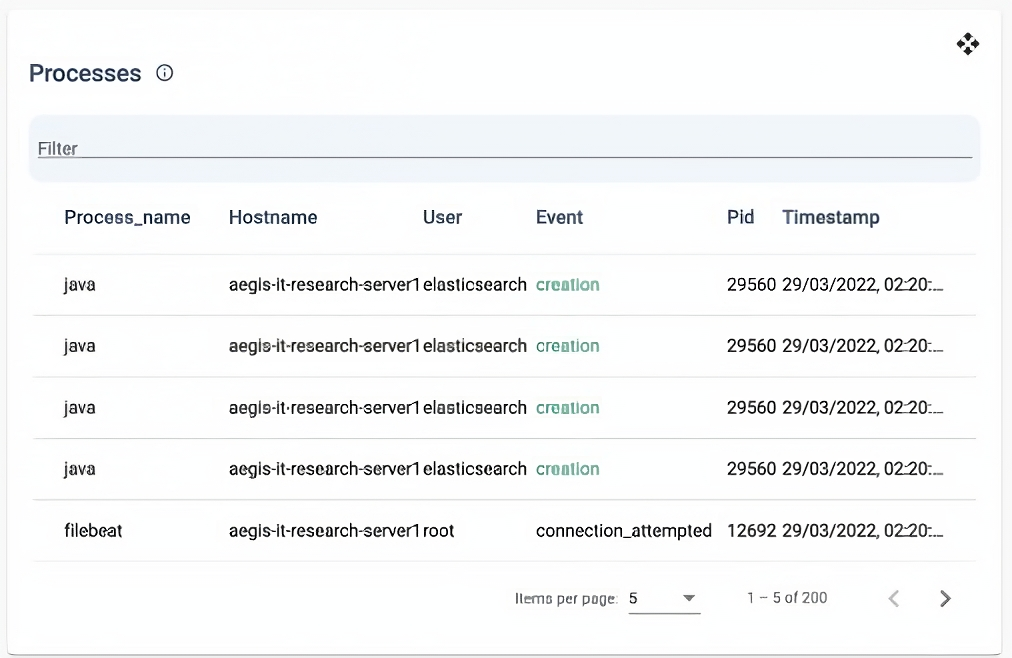Click the Filter input field

(504, 148)
